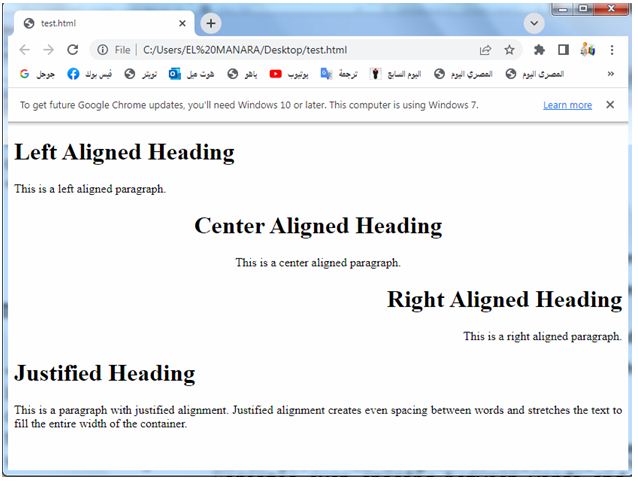Open the Chrome profile avatar
This screenshot has height=483, width=638.
(x=588, y=49)
